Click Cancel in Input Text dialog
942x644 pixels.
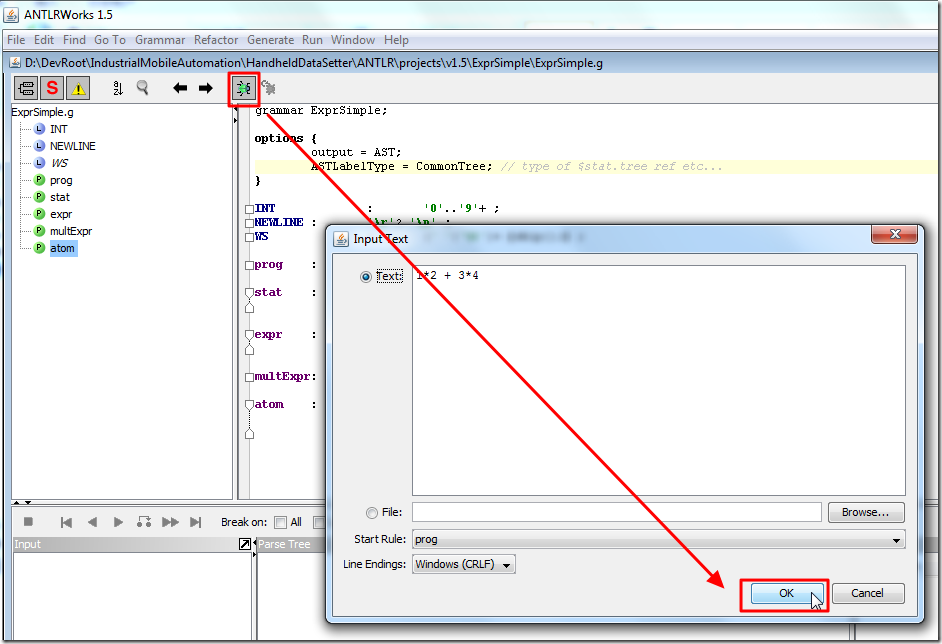[x=868, y=594]
